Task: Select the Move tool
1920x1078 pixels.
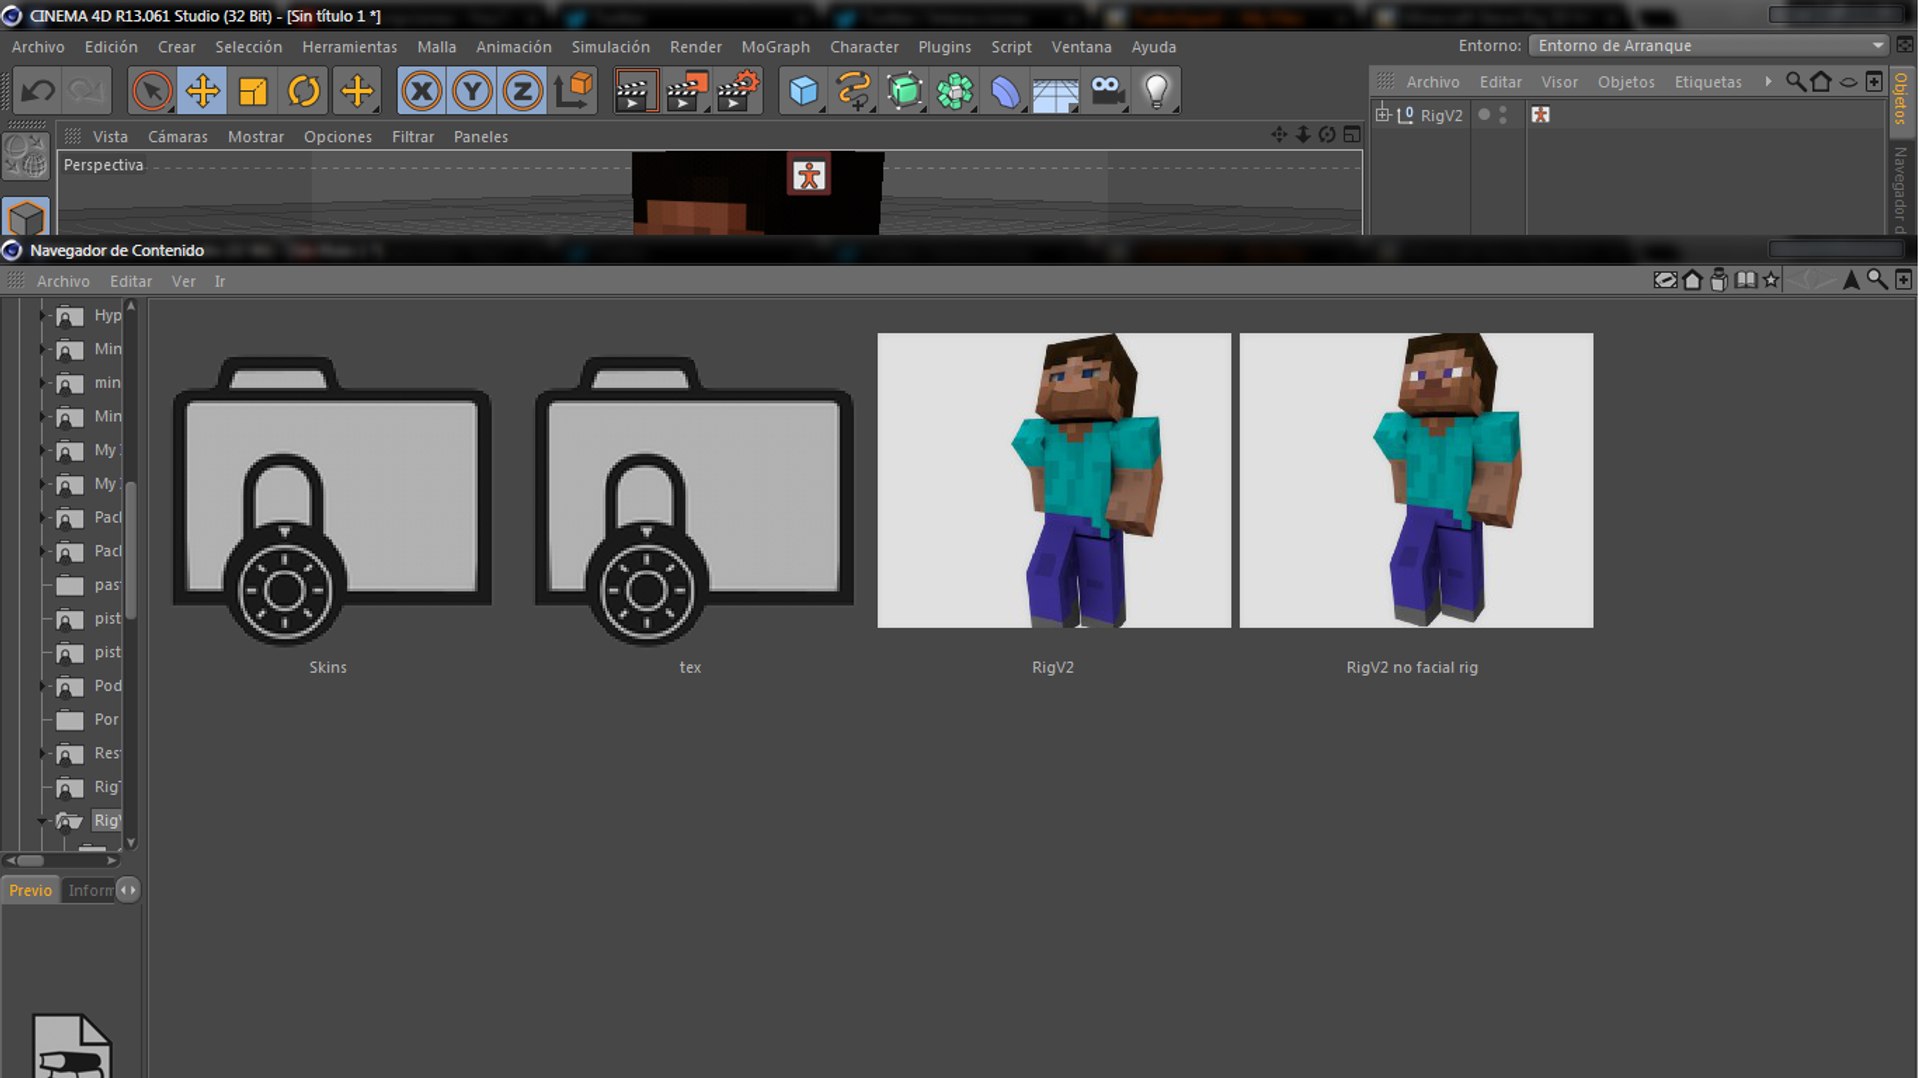Action: coord(202,91)
